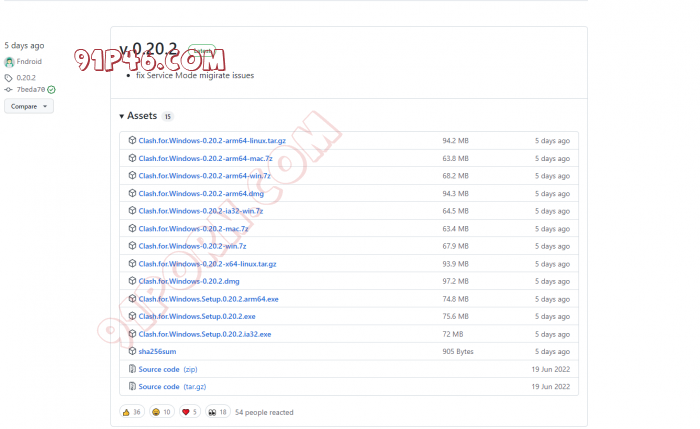Toggle the heart reaction
Viewport: 700px width, 429px height.
[189, 412]
